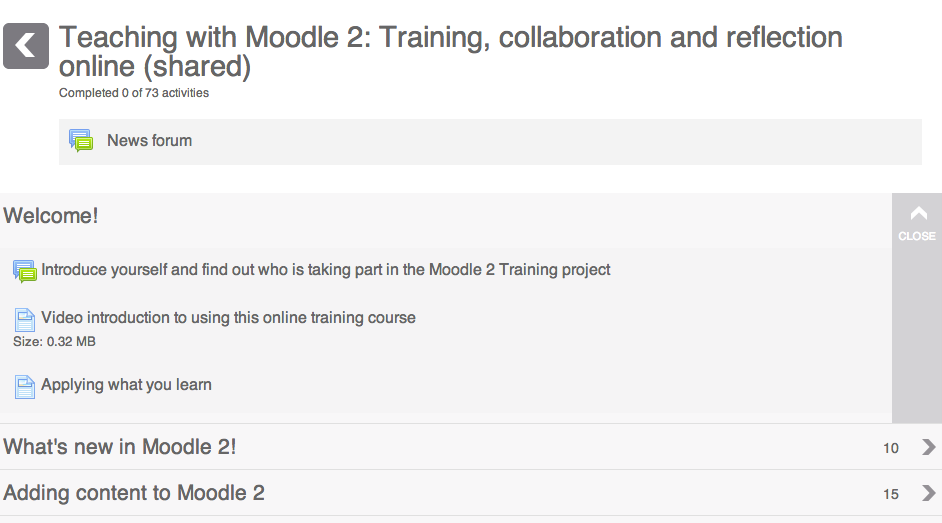
Task: Click the CLOSE label on side panel
Action: coord(917,236)
